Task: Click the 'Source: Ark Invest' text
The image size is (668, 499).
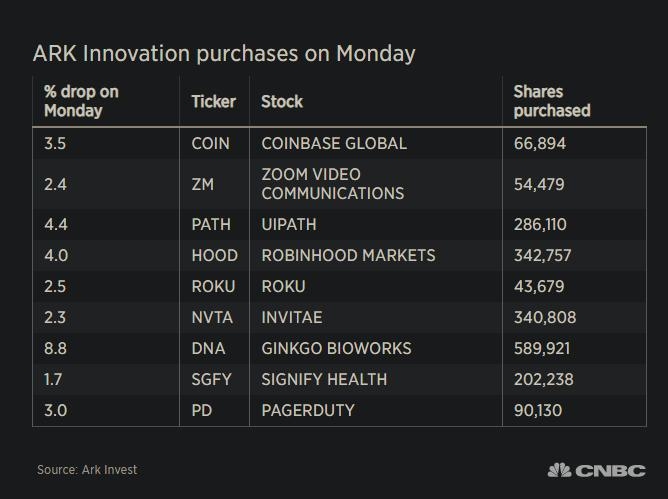Action: [x=87, y=469]
